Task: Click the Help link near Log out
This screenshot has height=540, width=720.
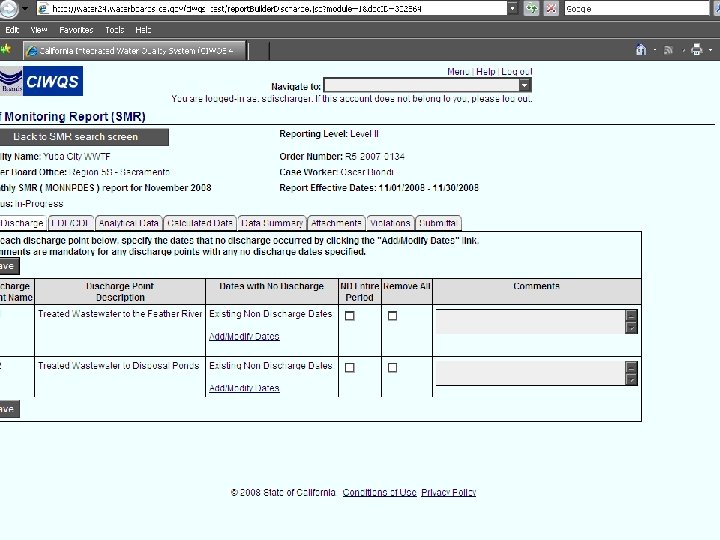Action: click(x=486, y=72)
